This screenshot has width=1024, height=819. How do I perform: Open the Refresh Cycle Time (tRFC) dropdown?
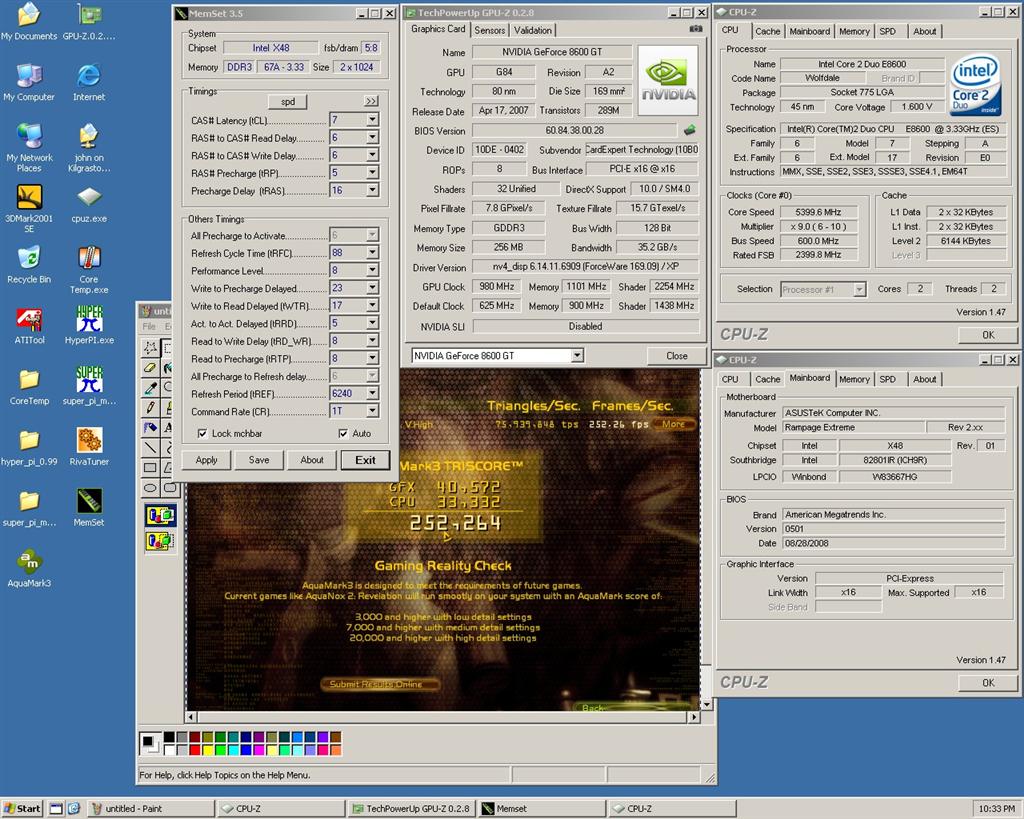[x=372, y=252]
